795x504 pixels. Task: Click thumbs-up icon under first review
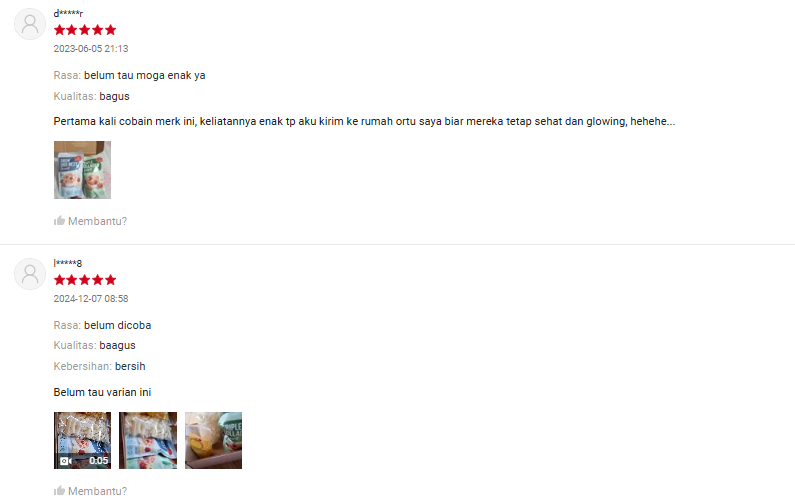click(x=59, y=221)
